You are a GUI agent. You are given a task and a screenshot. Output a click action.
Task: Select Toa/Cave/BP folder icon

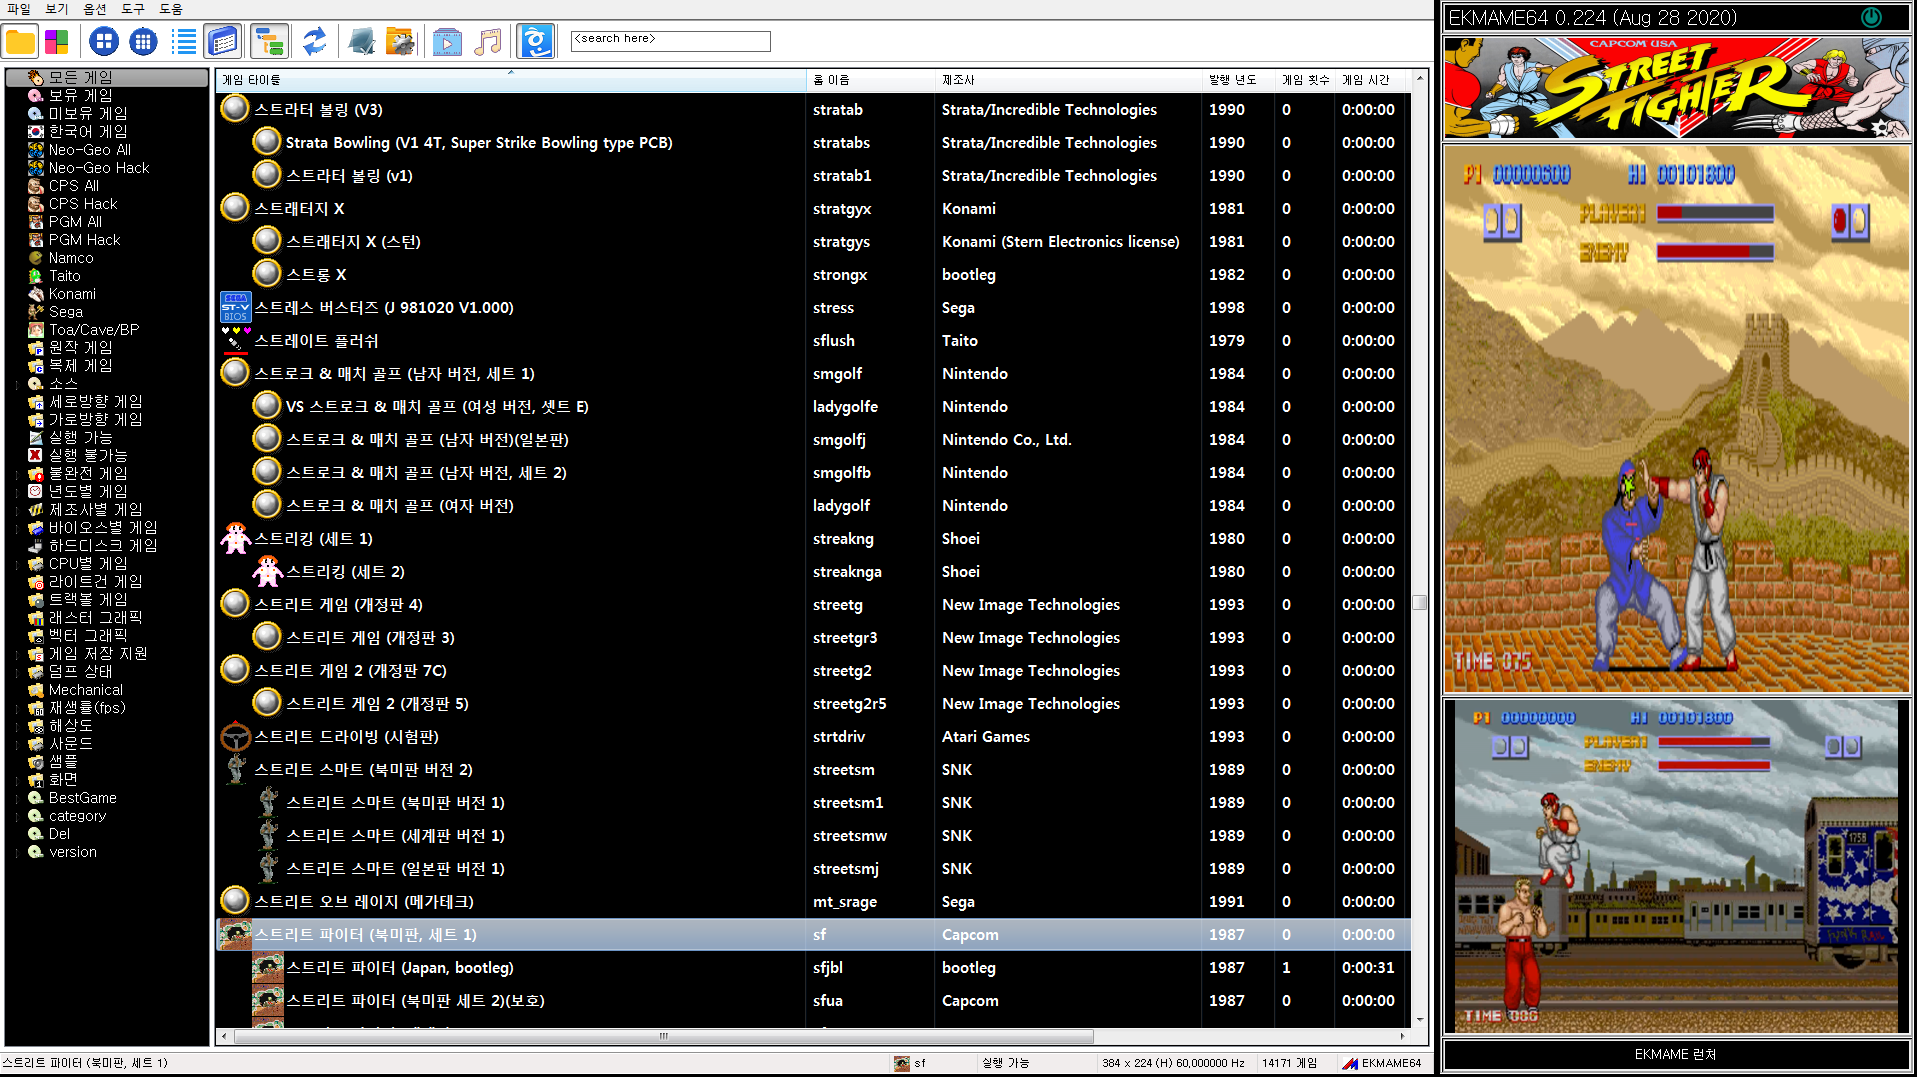click(36, 329)
